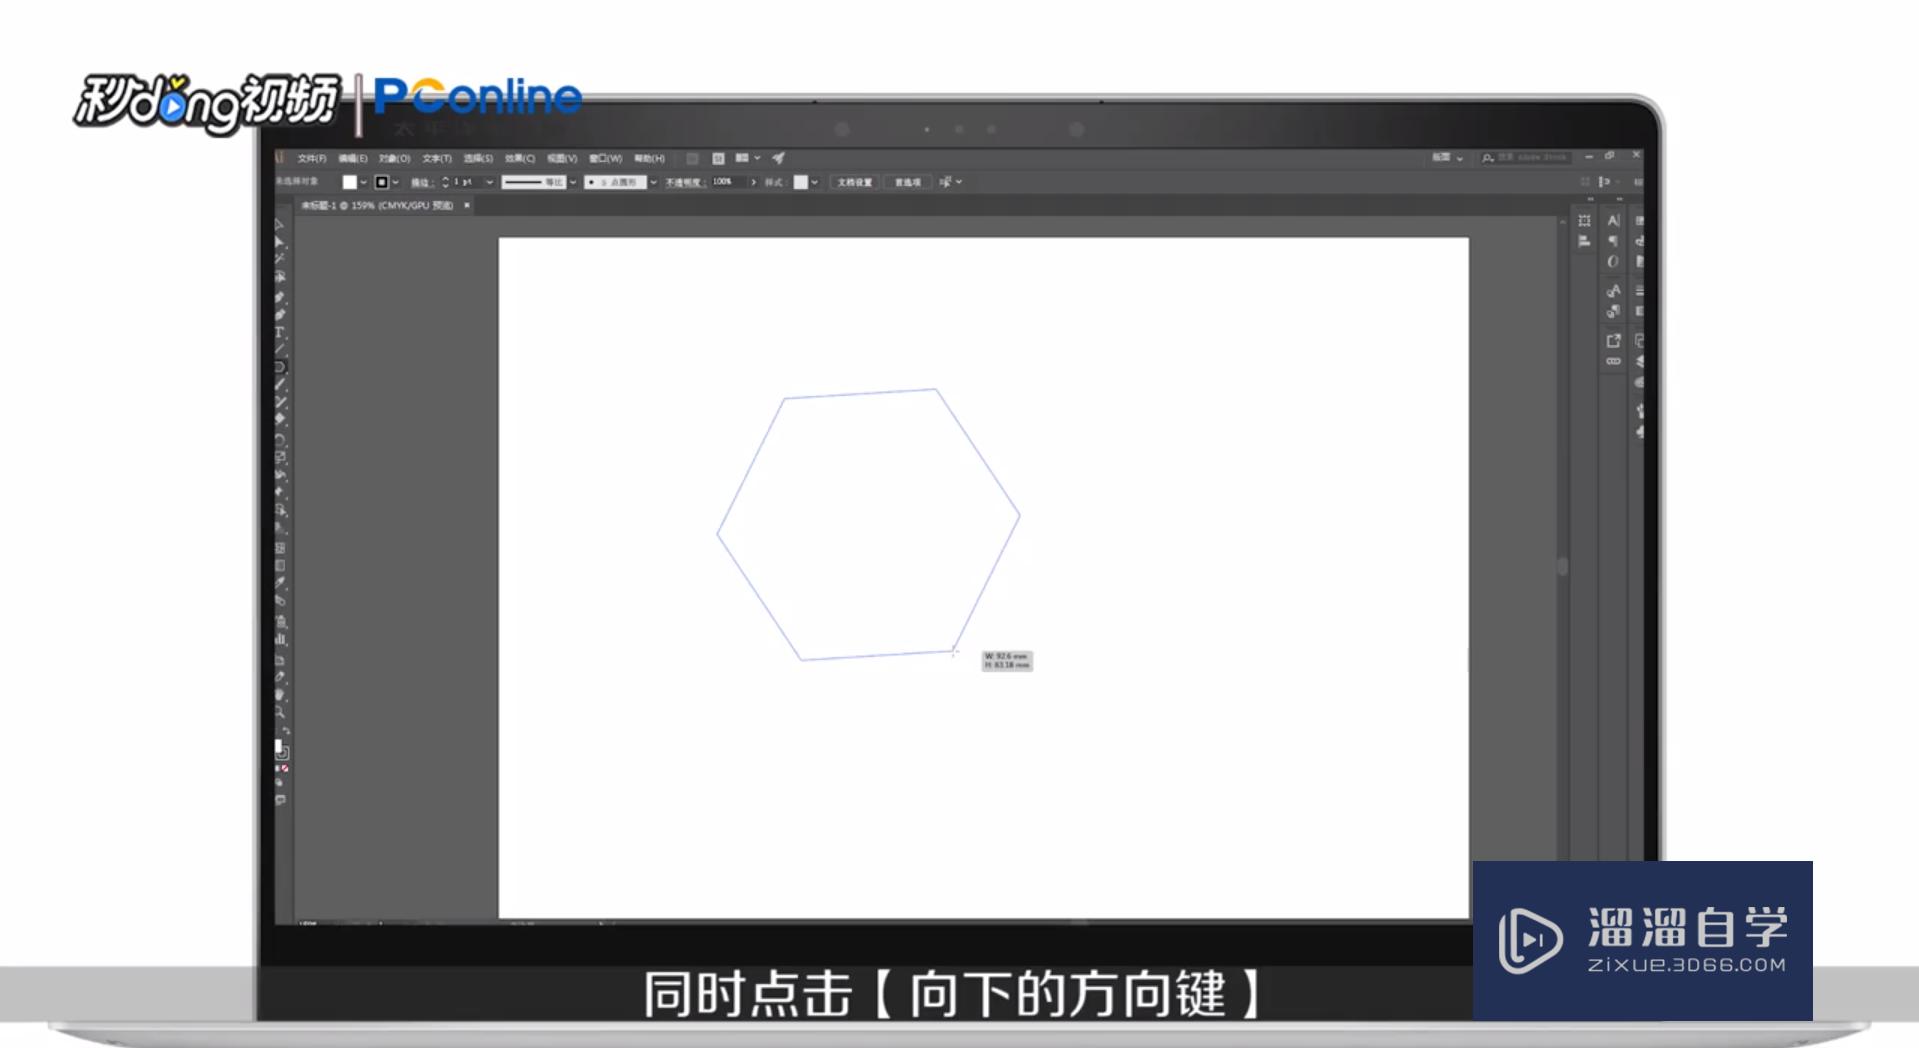Open the arrange documents dropdown
The height and width of the screenshot is (1048, 1919).
coord(748,158)
